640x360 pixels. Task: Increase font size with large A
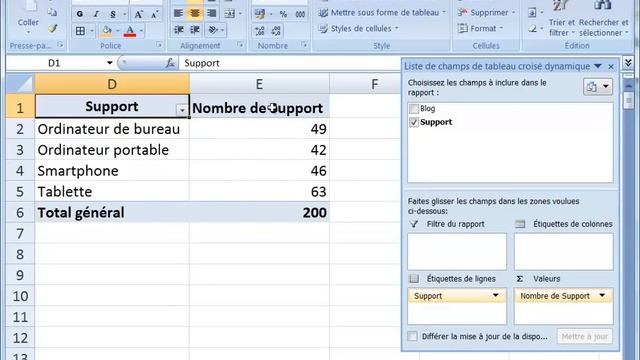pyautogui.click(x=138, y=14)
